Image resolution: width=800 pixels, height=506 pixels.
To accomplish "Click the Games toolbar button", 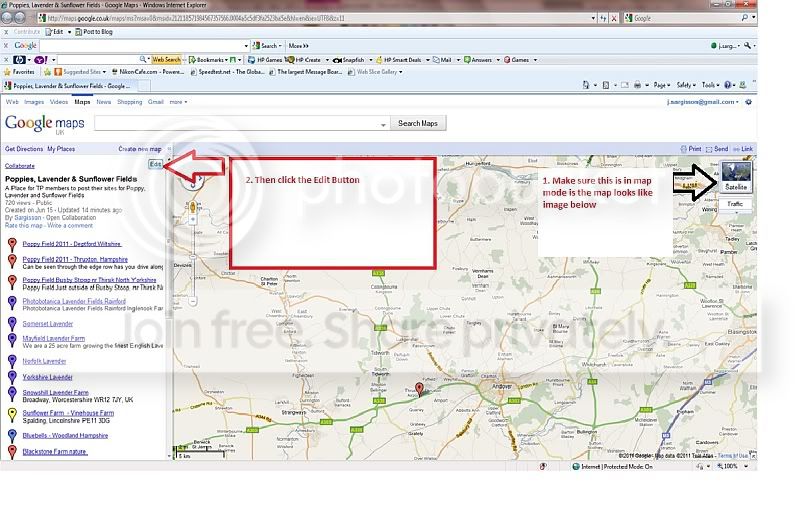I will click(x=516, y=60).
